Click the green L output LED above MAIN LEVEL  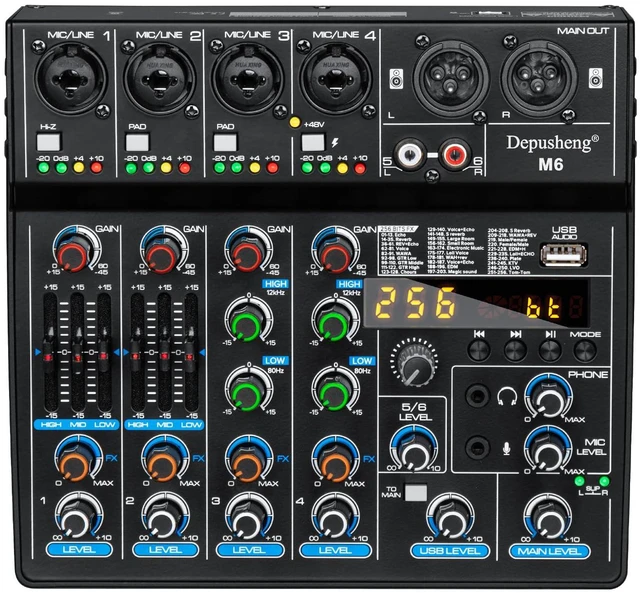[579, 481]
